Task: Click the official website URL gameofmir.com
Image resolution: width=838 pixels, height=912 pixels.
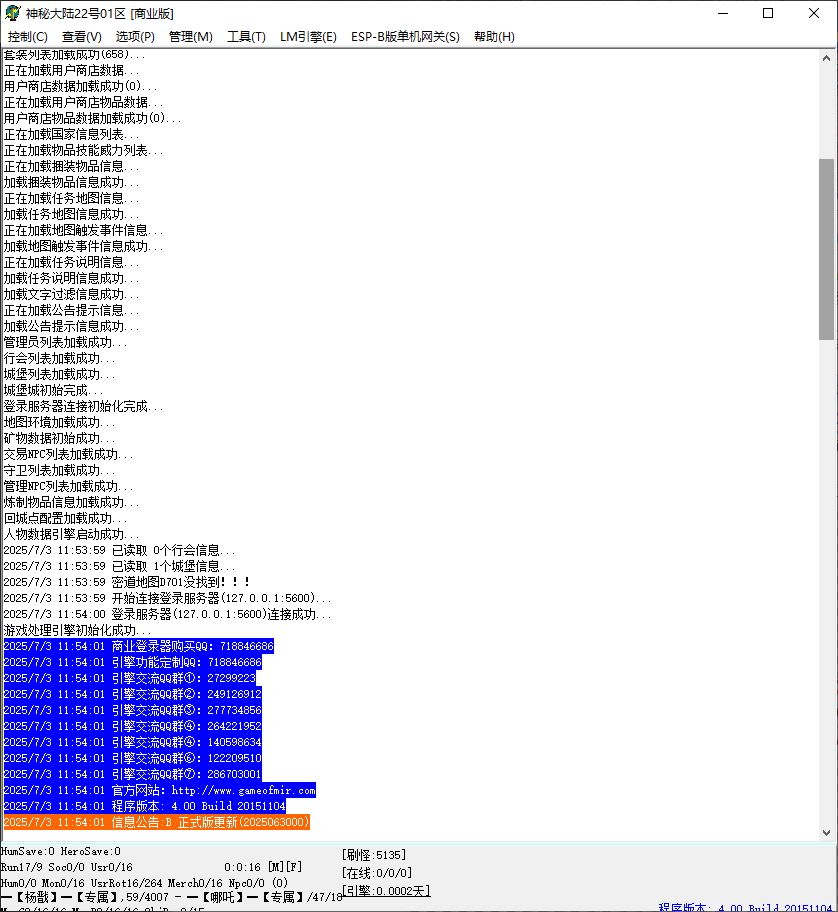Action: tap(244, 790)
